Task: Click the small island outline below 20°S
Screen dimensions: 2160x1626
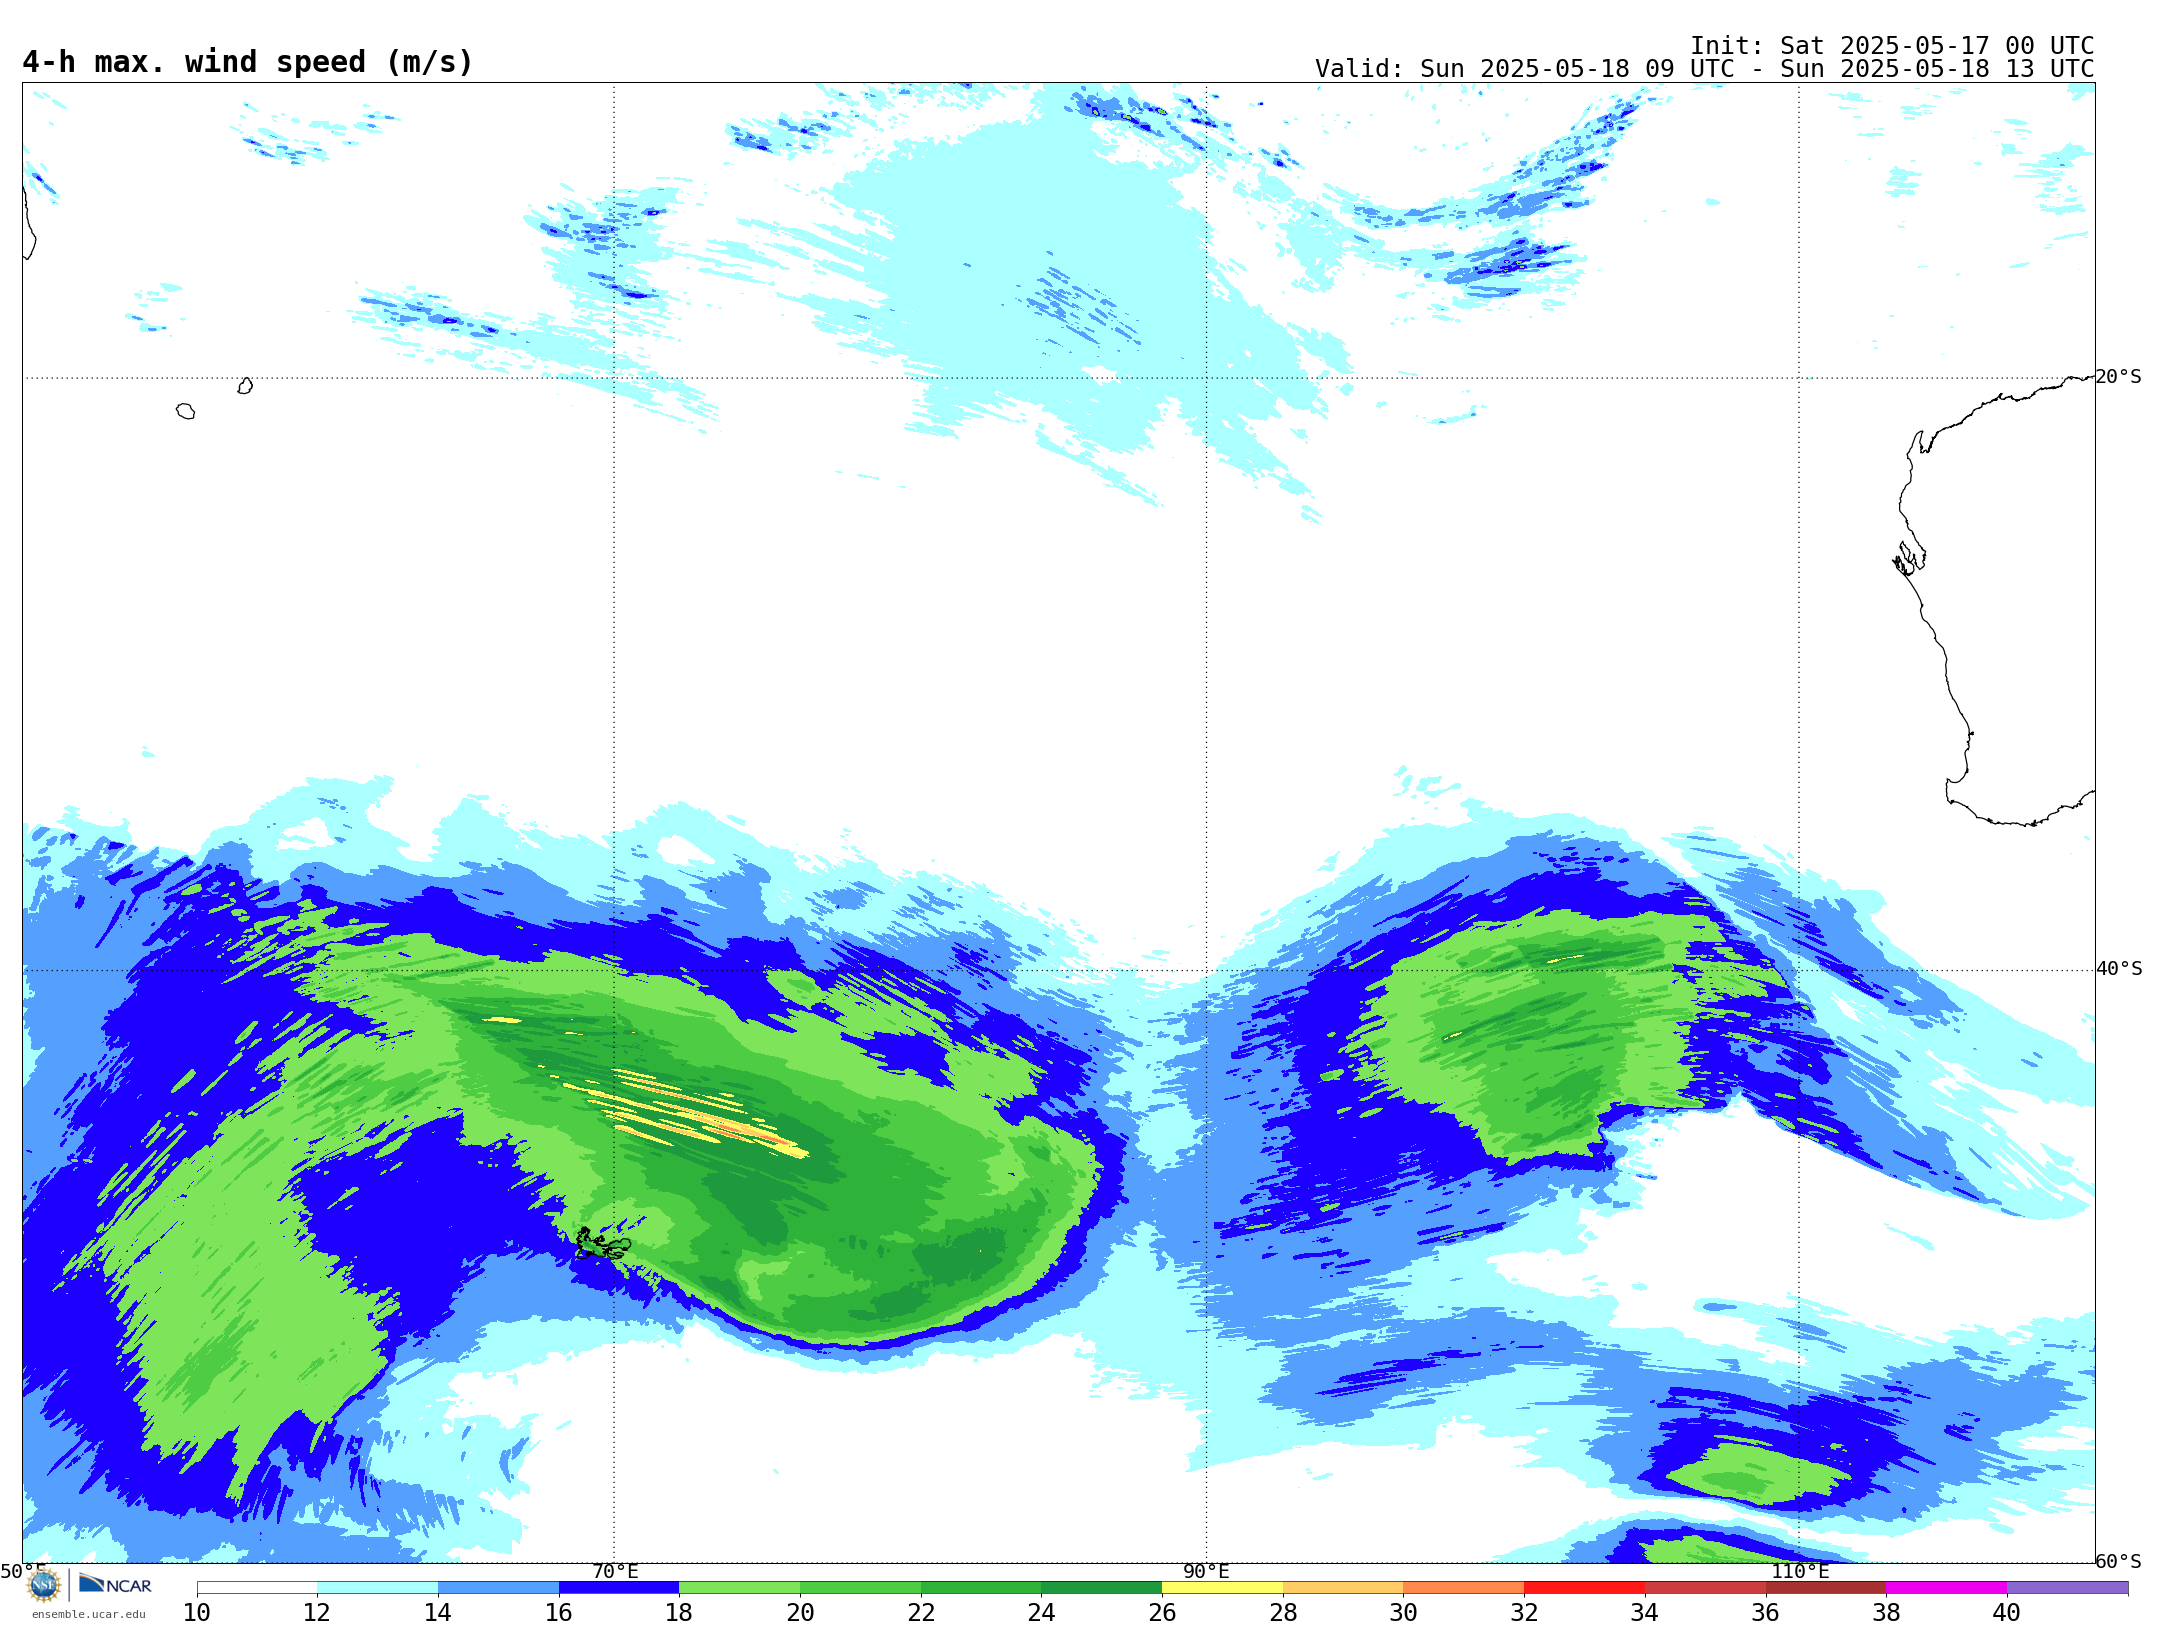Action: (186, 411)
